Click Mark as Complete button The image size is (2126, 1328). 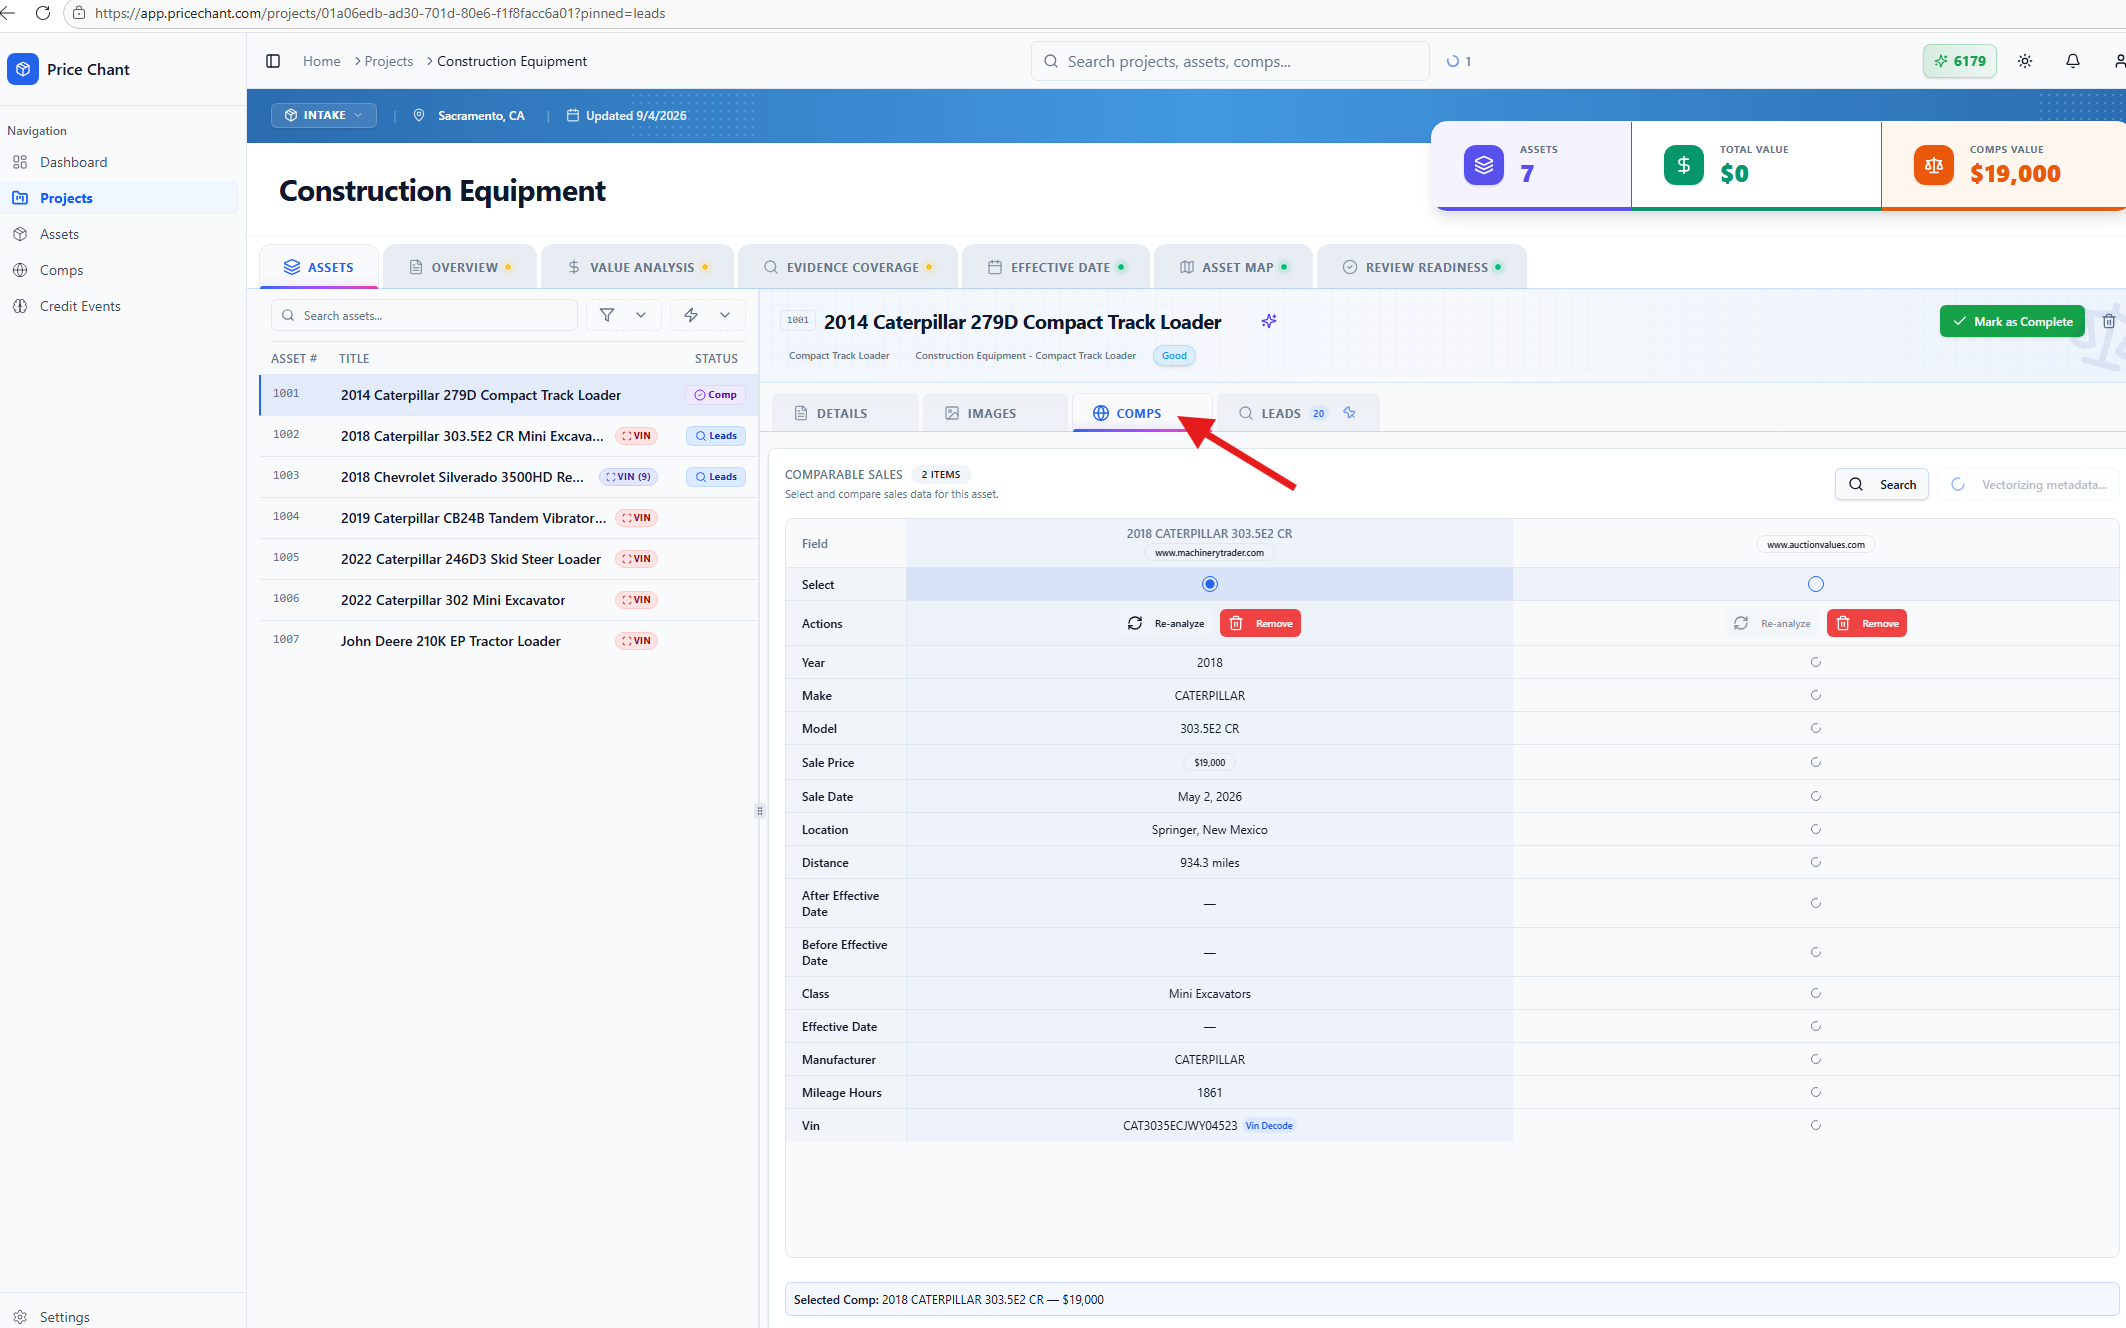point(2012,321)
